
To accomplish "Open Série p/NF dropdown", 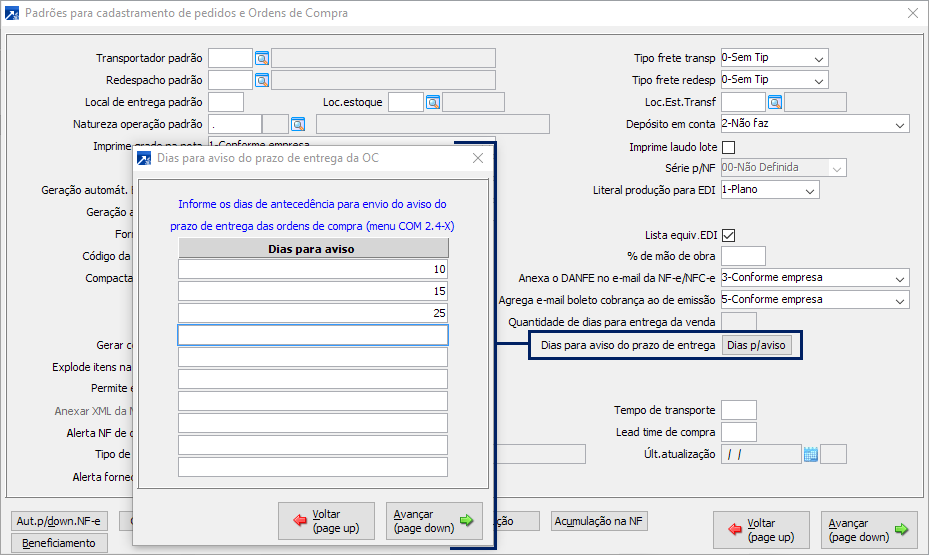I will pyautogui.click(x=837, y=168).
